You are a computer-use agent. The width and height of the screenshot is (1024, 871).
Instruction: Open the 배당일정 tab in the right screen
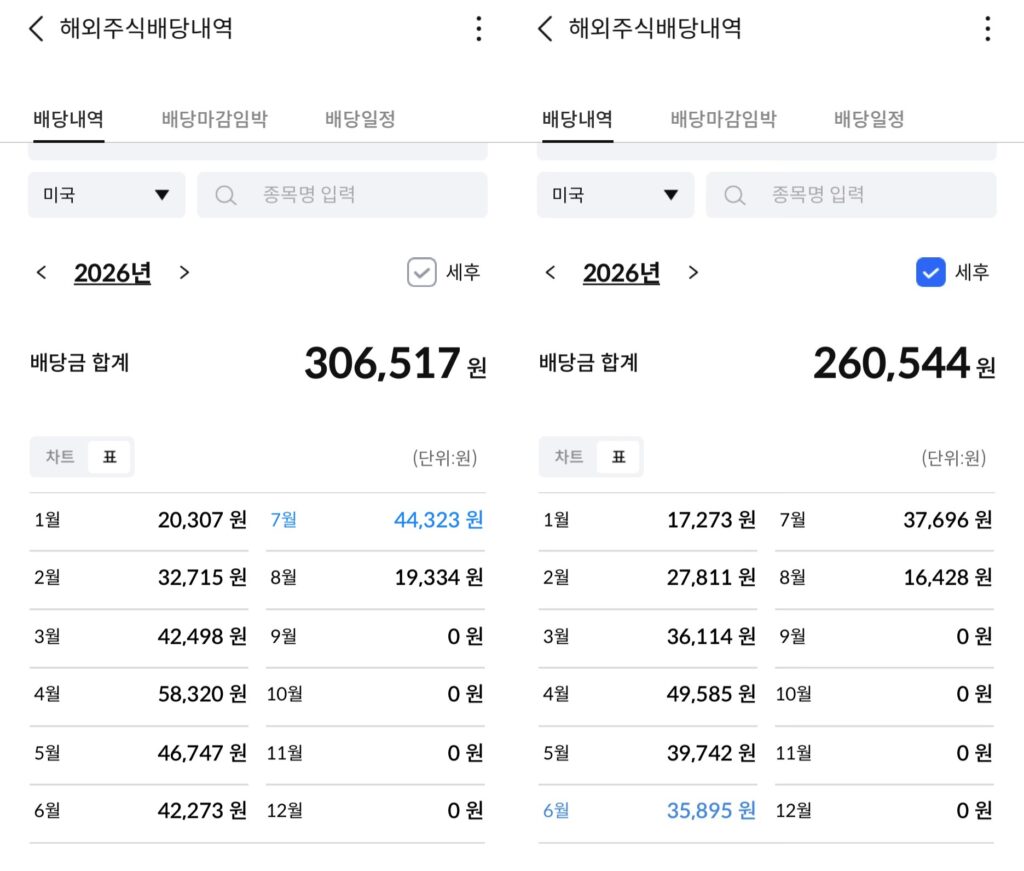(869, 119)
